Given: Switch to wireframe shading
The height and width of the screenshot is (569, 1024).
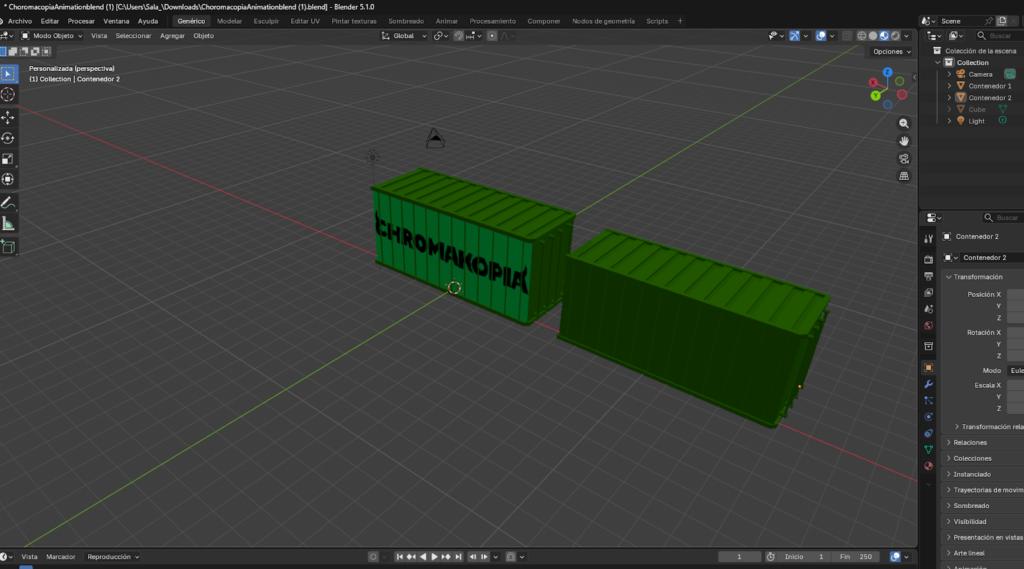Looking at the screenshot, I should click(x=862, y=36).
